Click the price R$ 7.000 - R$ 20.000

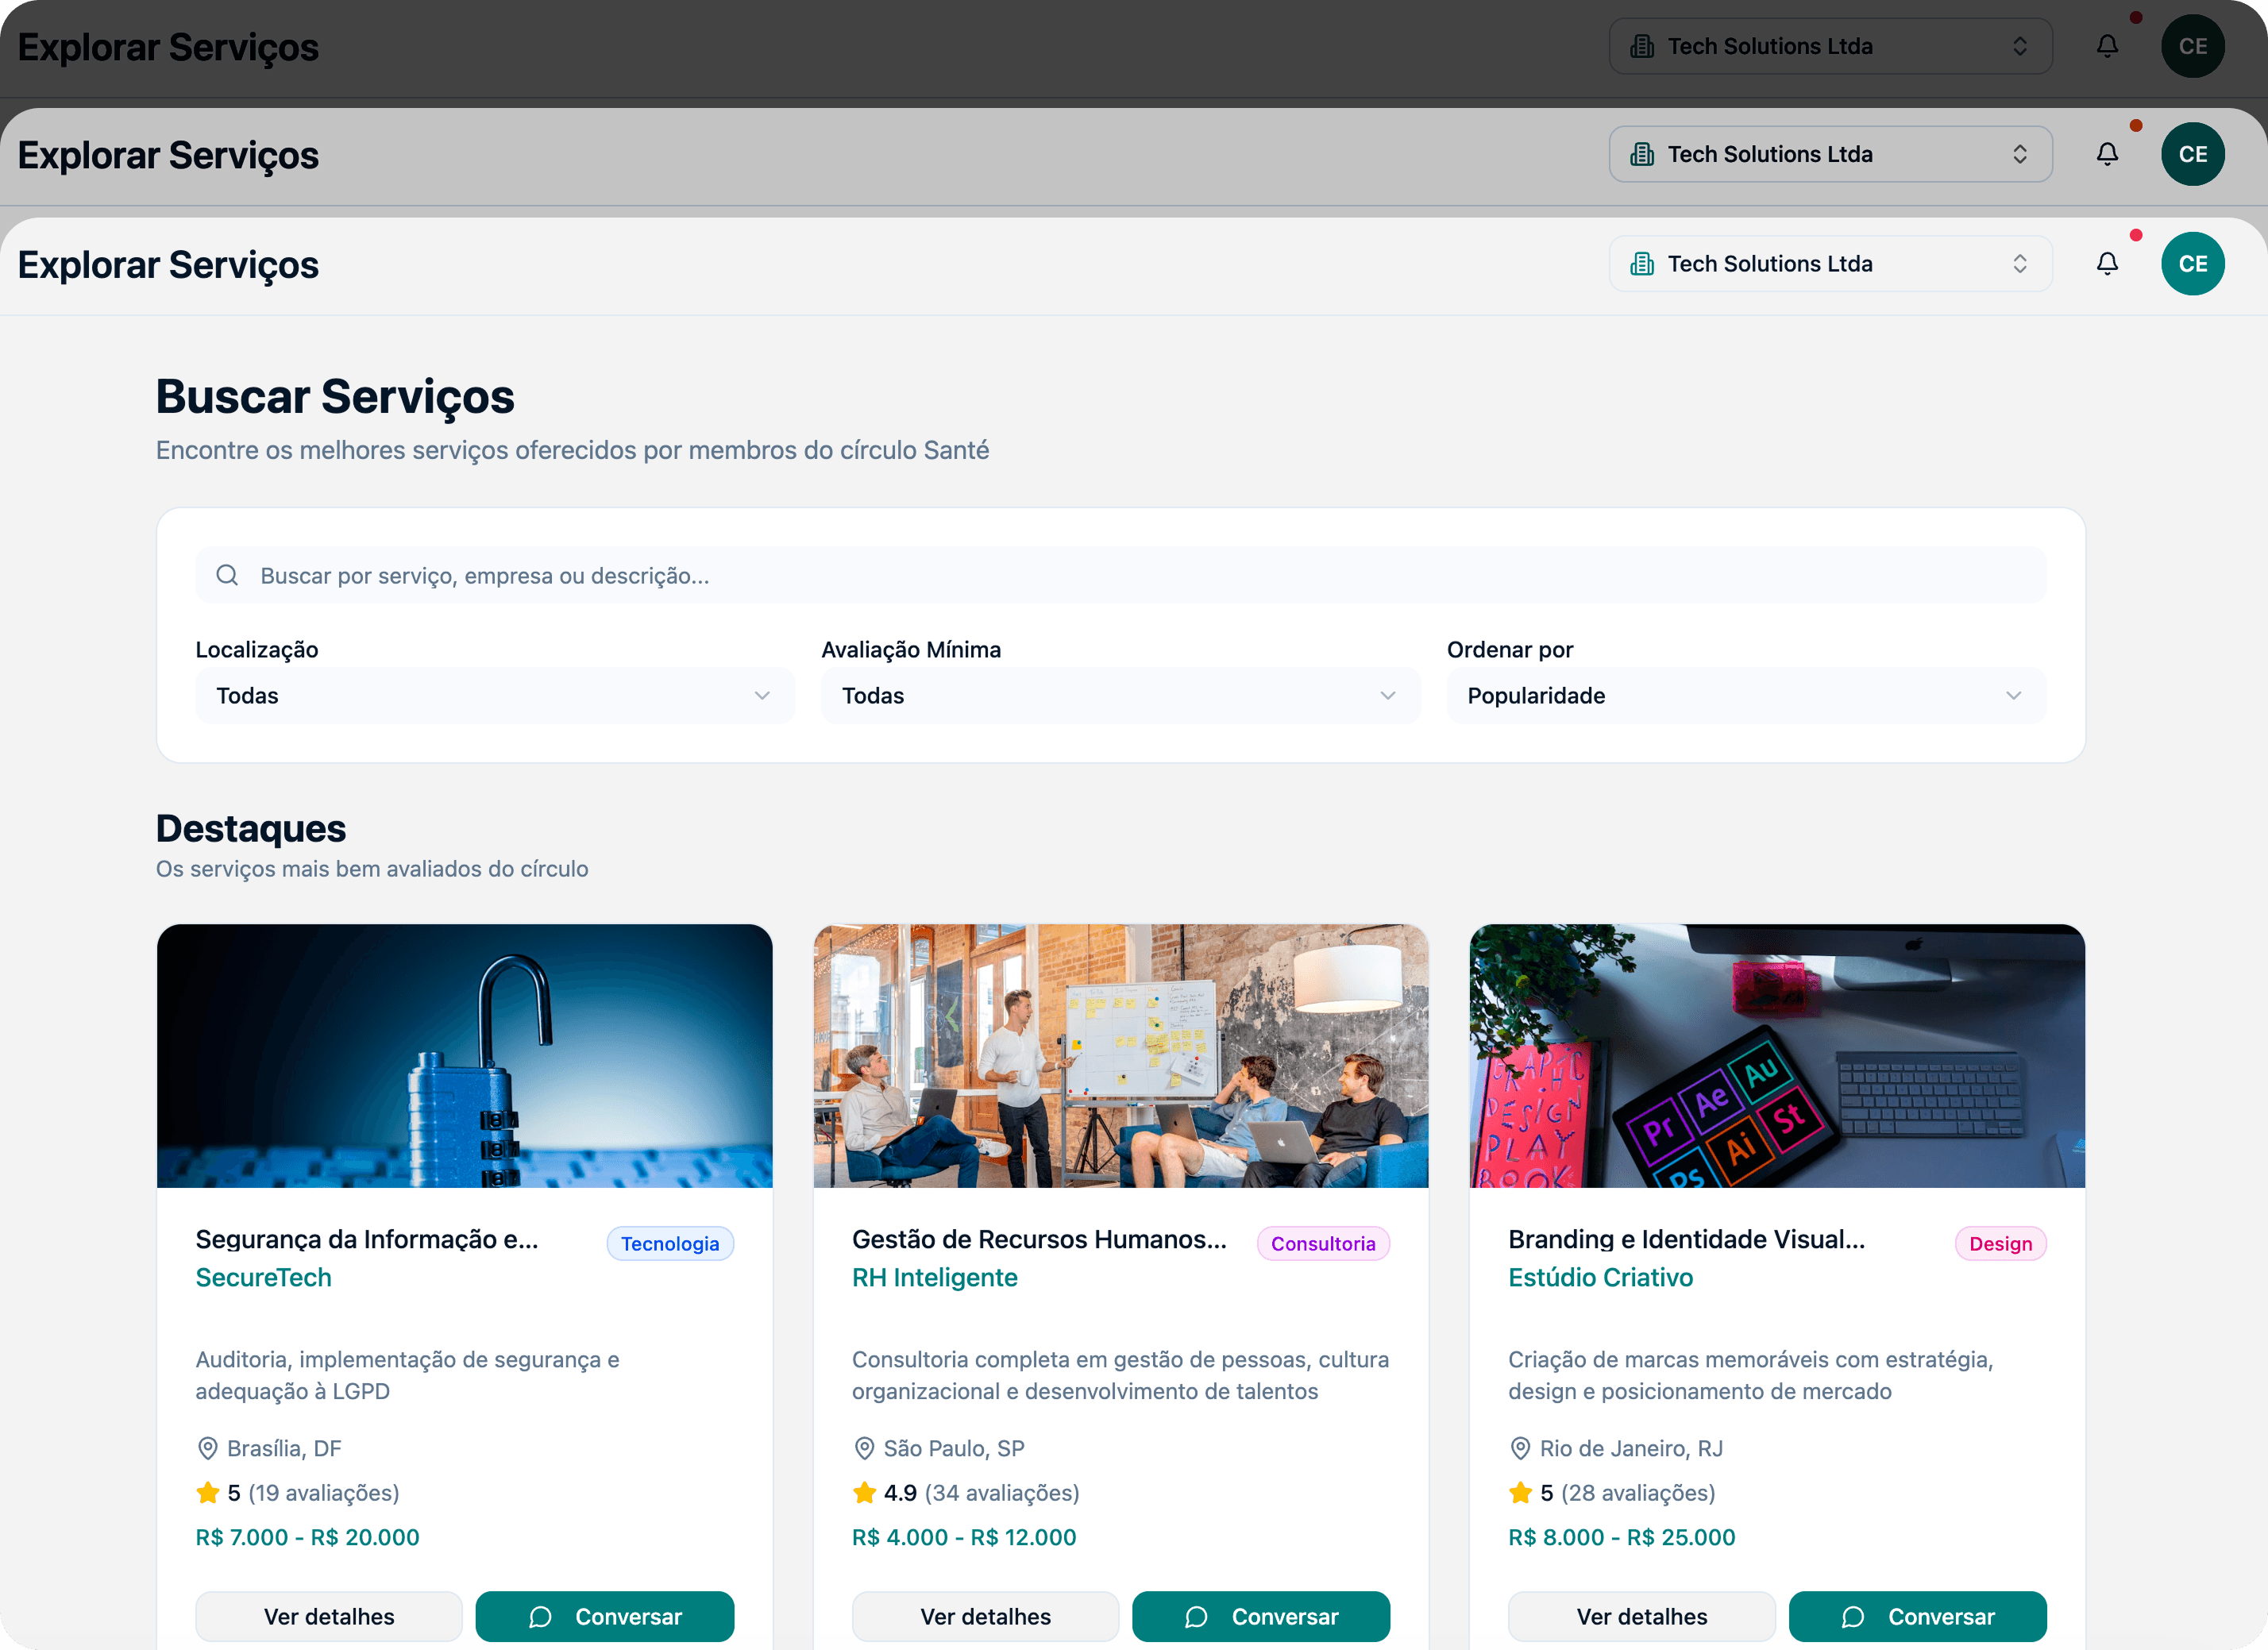[x=307, y=1537]
